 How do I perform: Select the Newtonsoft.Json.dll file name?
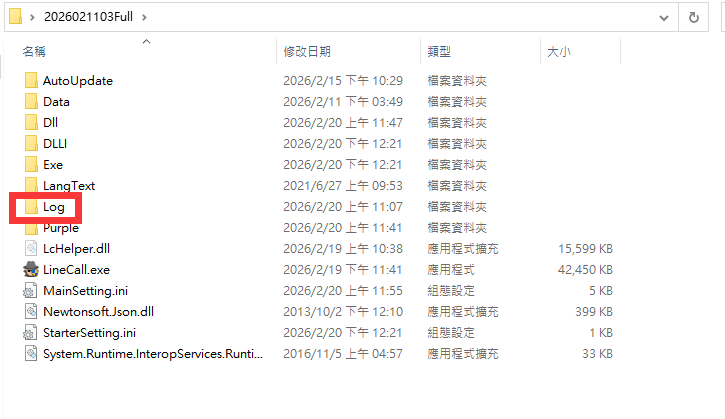click(98, 312)
